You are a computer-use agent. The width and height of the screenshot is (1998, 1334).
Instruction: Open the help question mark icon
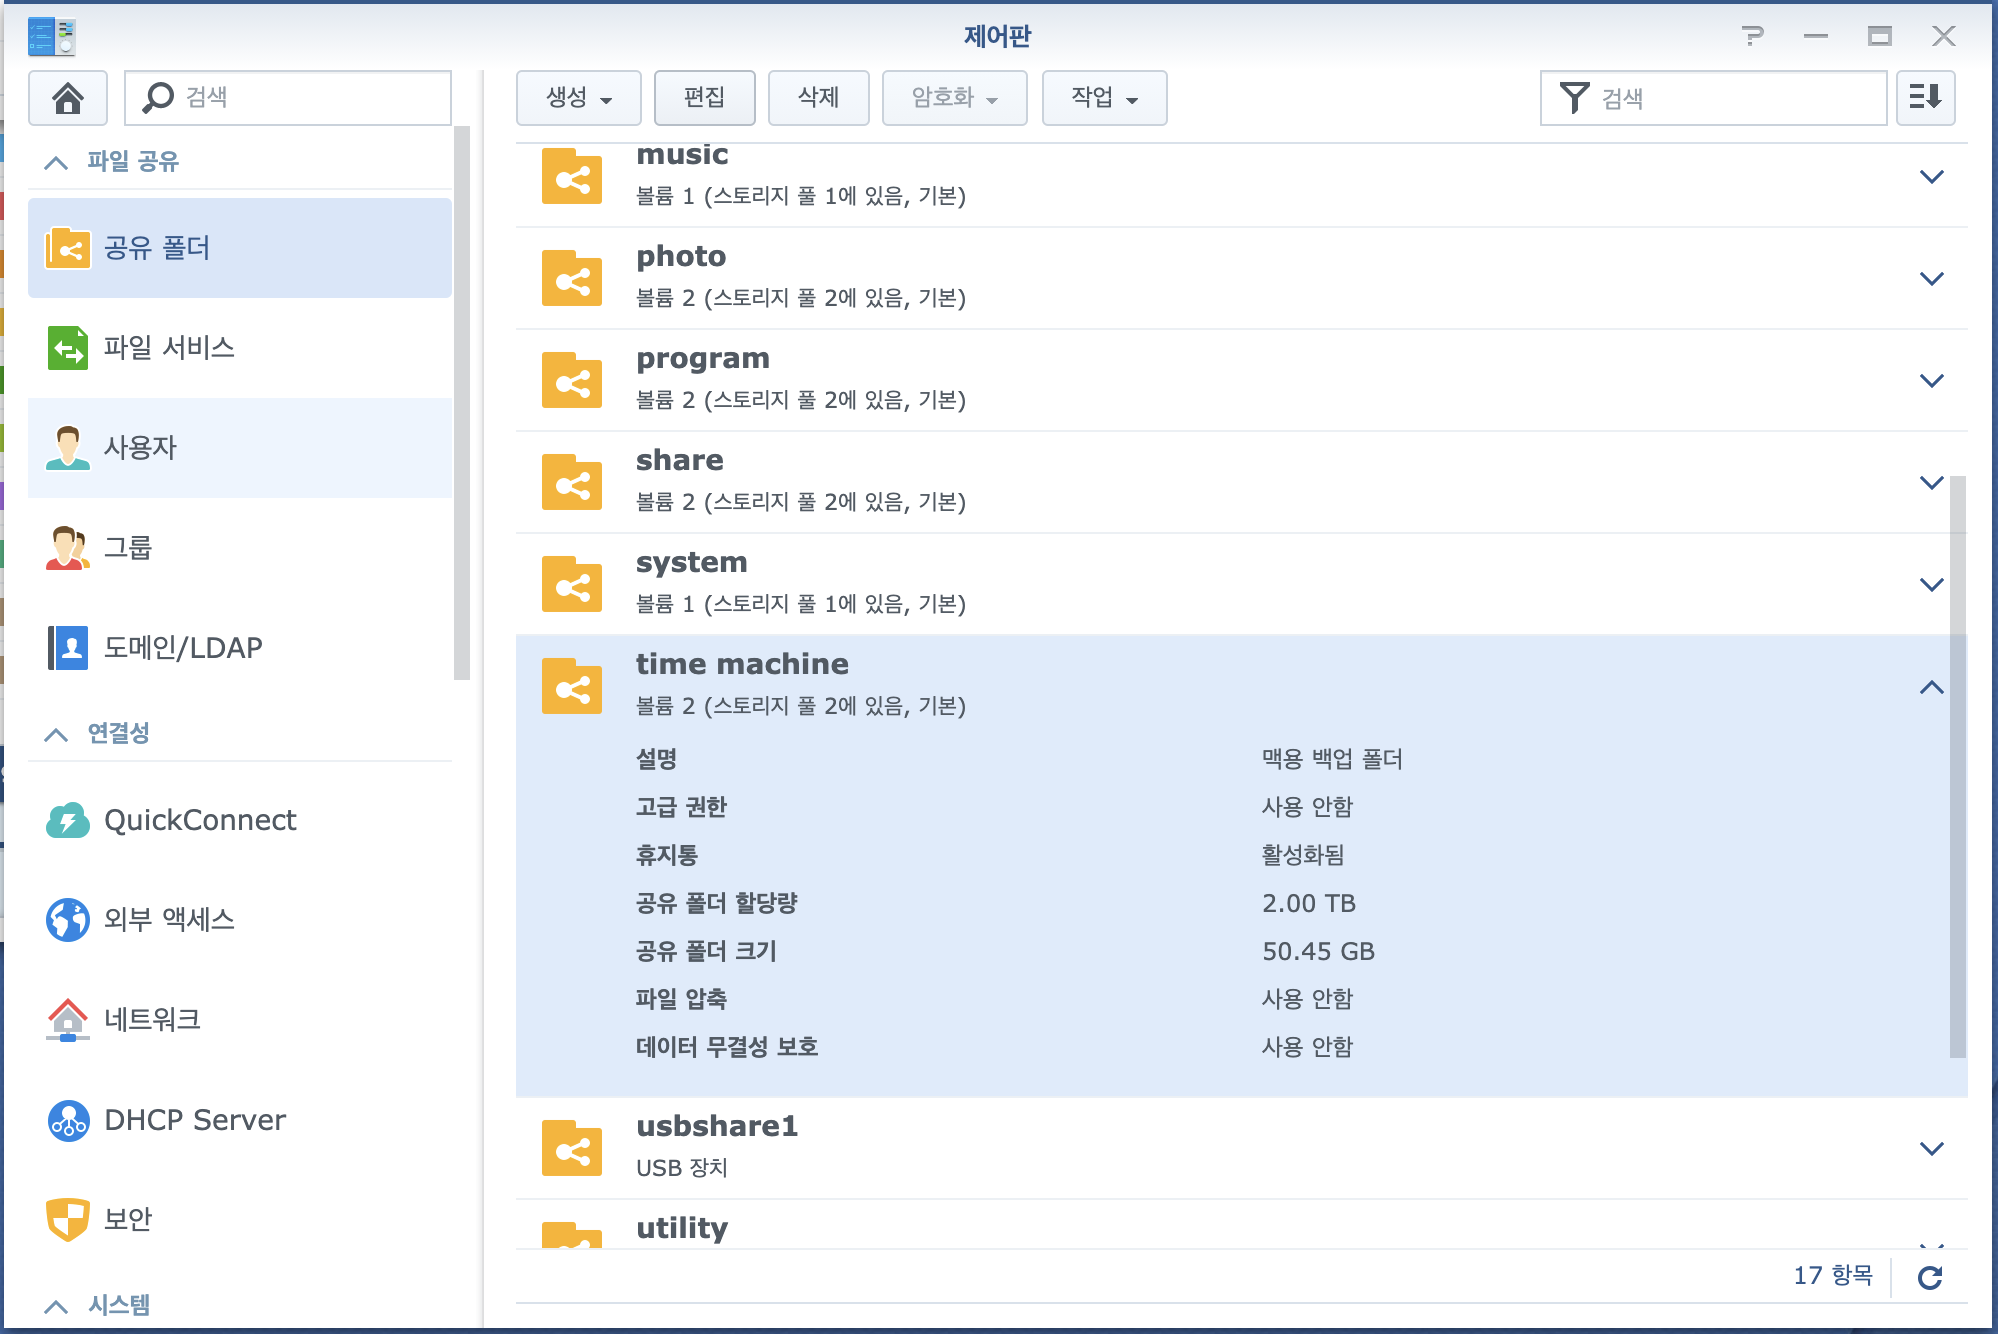pos(1752,37)
